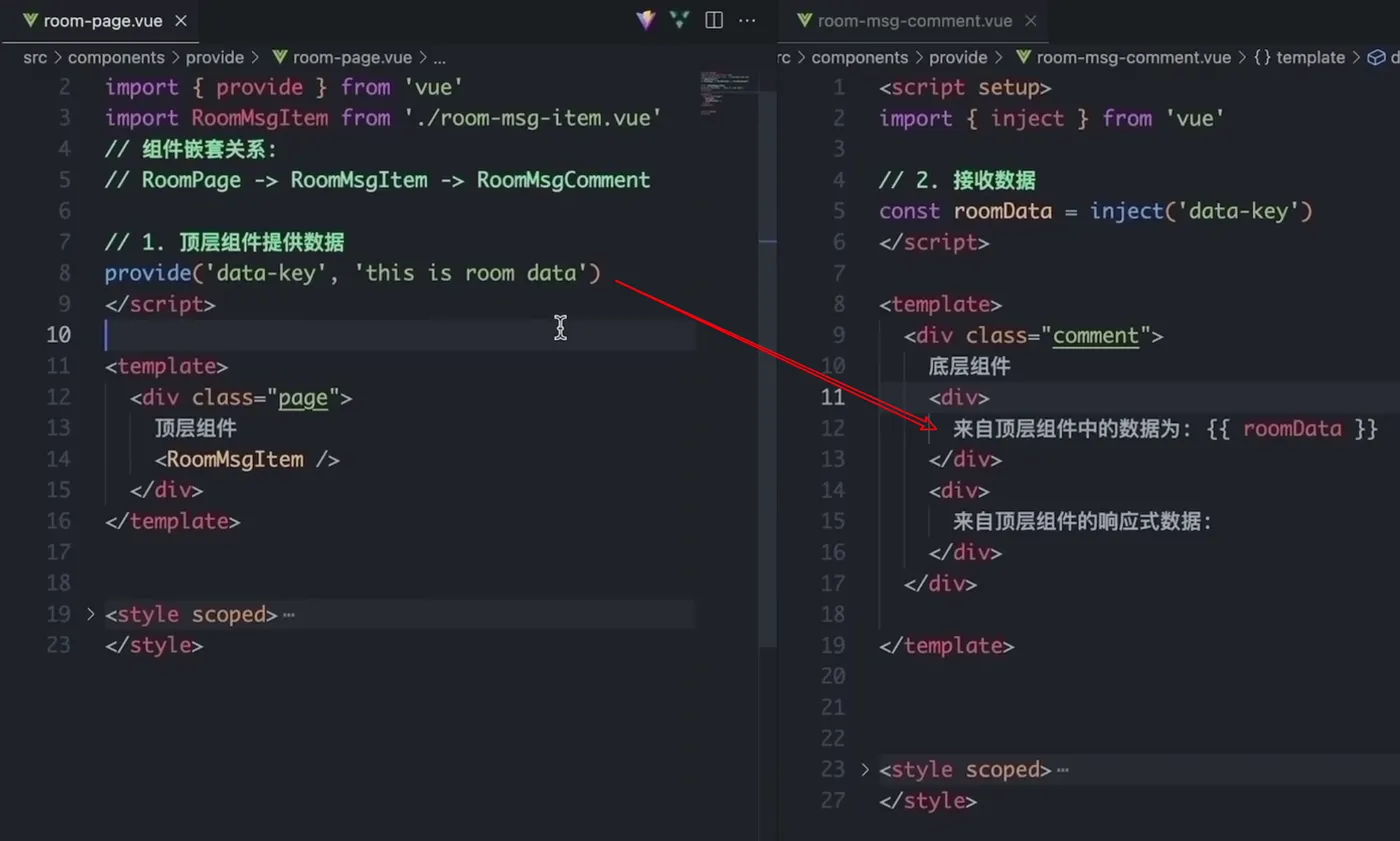
Task: Open the template breadcrumb in the right editor
Action: point(1311,58)
